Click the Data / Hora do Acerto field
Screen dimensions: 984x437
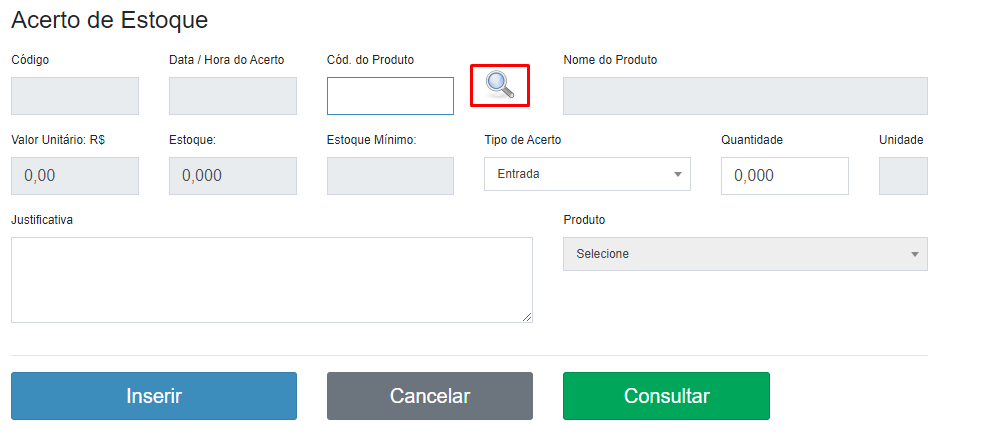click(x=233, y=96)
